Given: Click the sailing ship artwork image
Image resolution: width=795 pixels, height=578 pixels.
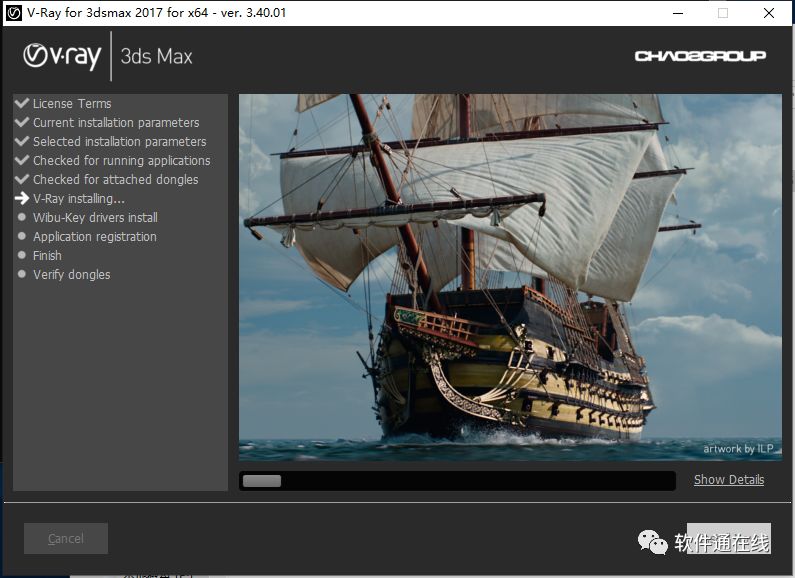Looking at the screenshot, I should point(510,277).
